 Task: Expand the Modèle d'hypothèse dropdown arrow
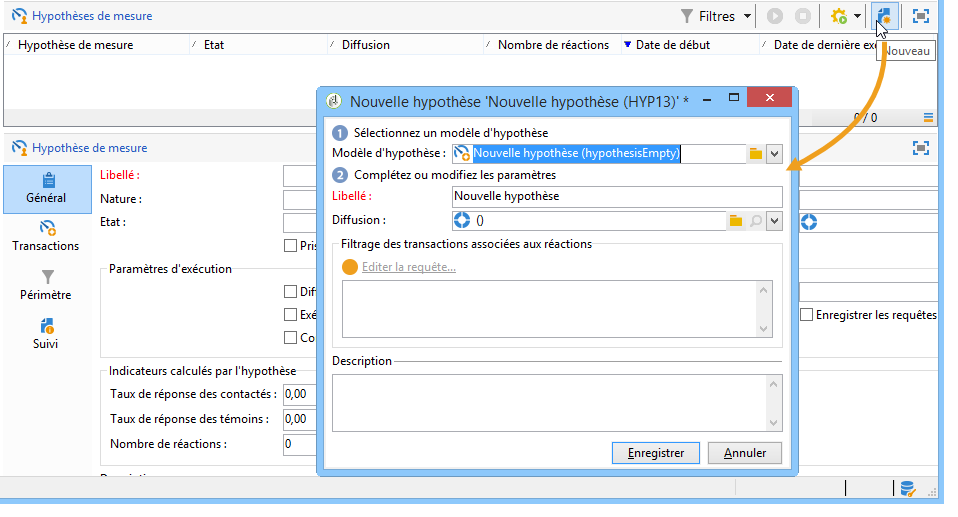click(774, 153)
